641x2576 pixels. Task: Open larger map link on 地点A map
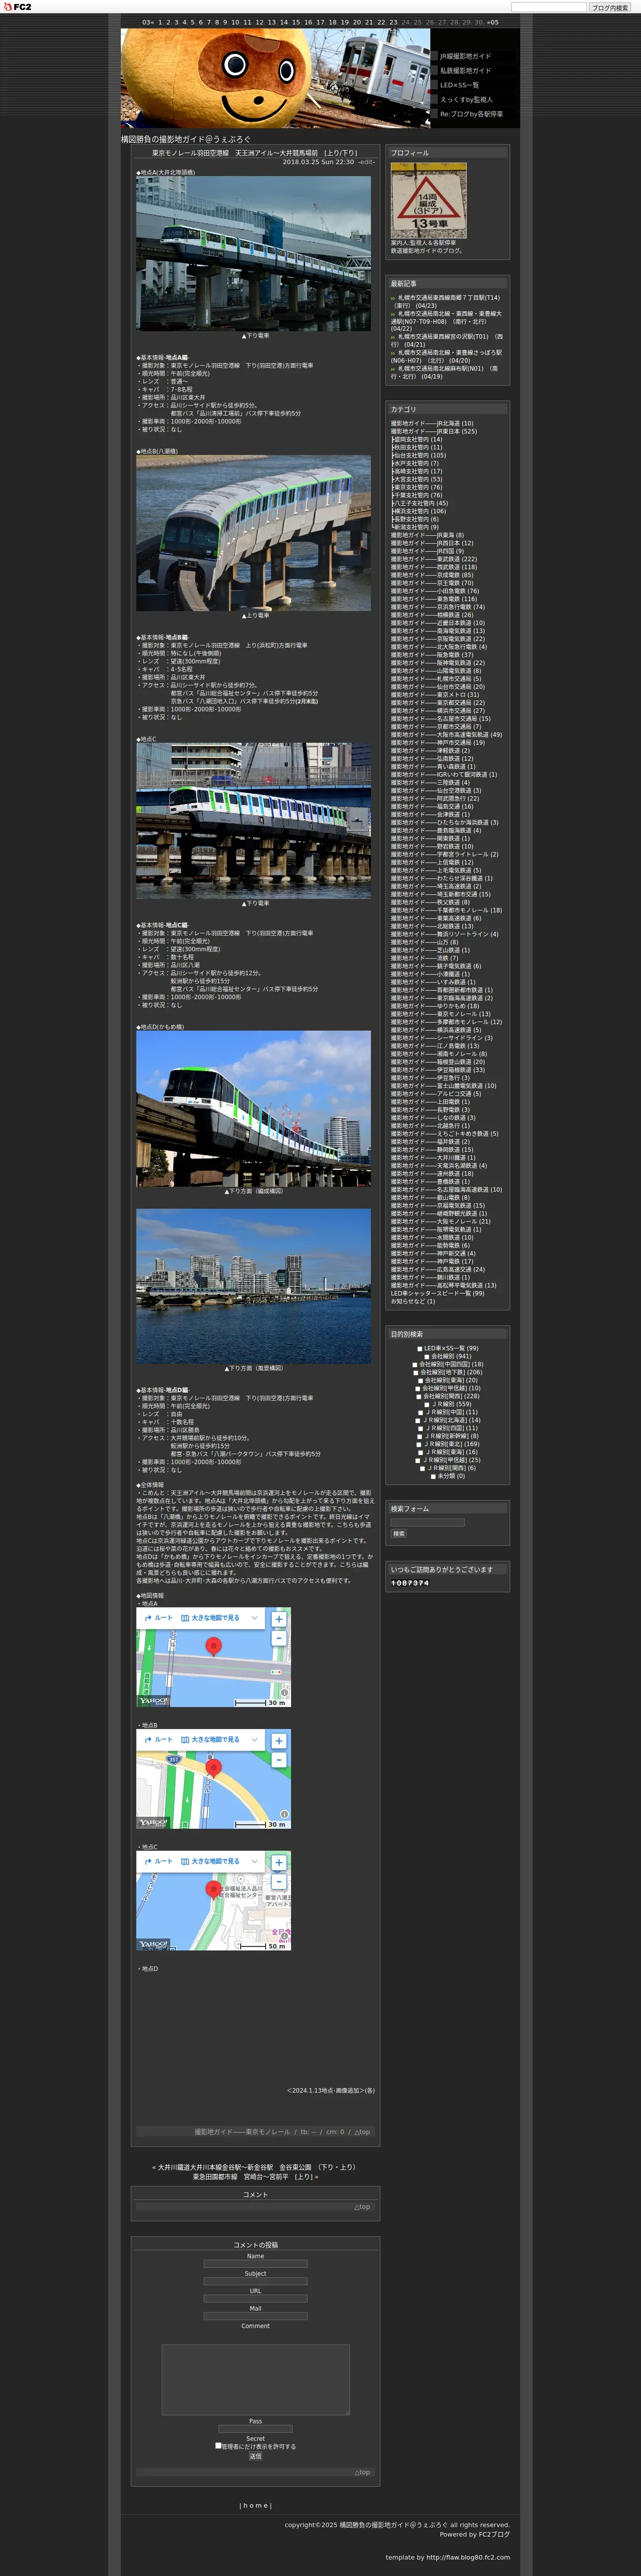pos(210,1618)
